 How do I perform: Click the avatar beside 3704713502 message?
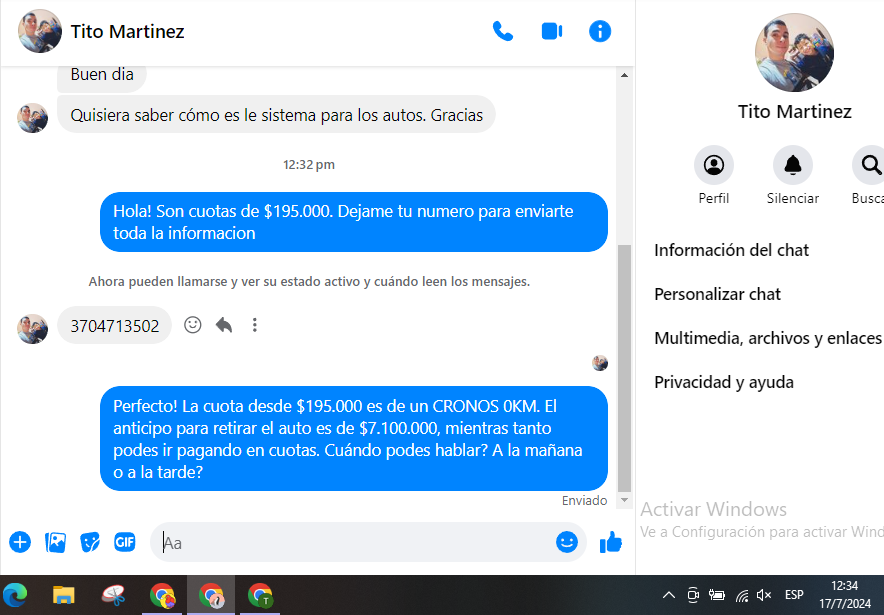[32, 329]
